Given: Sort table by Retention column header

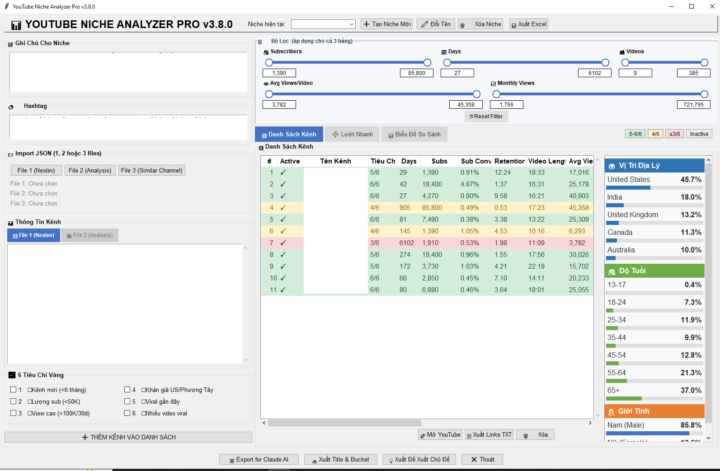Looking at the screenshot, I should click(509, 161).
